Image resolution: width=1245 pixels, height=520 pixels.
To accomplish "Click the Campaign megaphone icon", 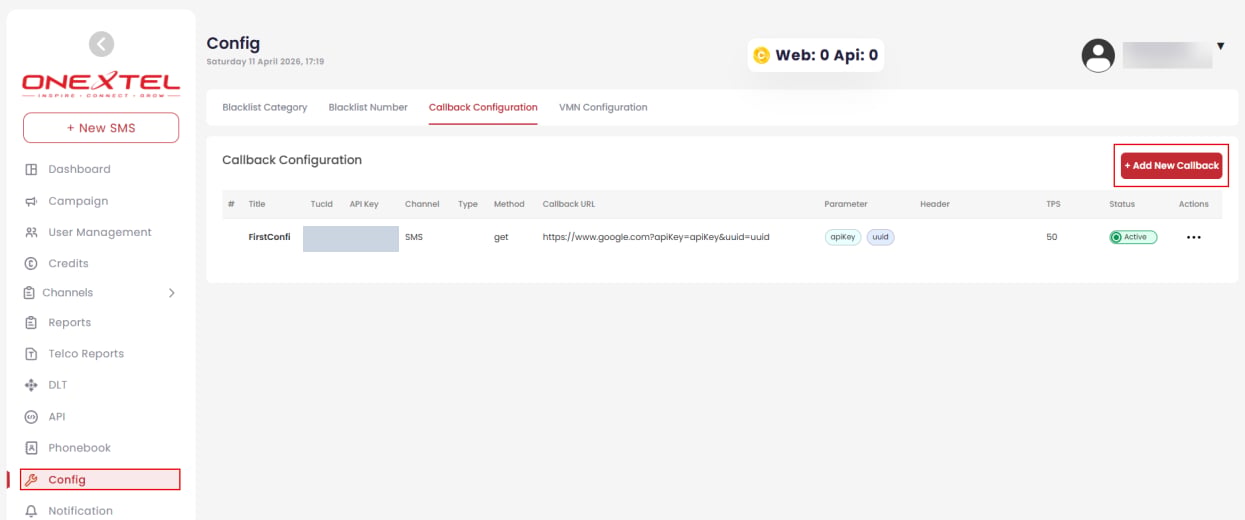I will coord(31,201).
